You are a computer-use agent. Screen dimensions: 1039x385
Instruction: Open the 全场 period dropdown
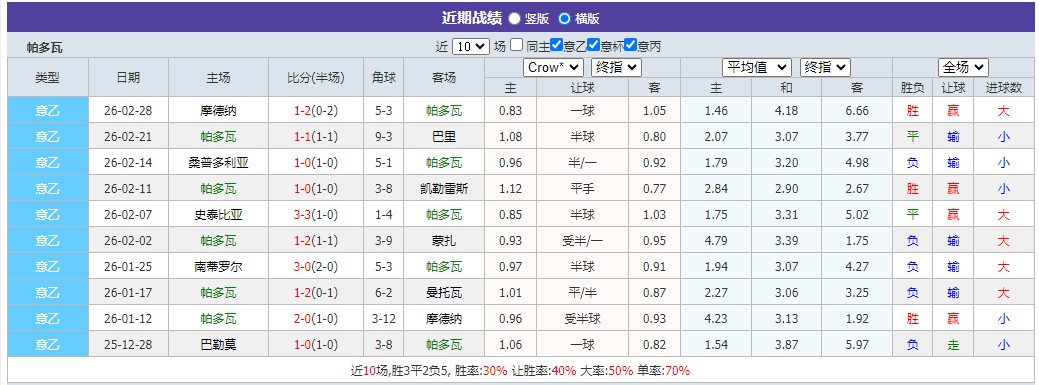[963, 68]
